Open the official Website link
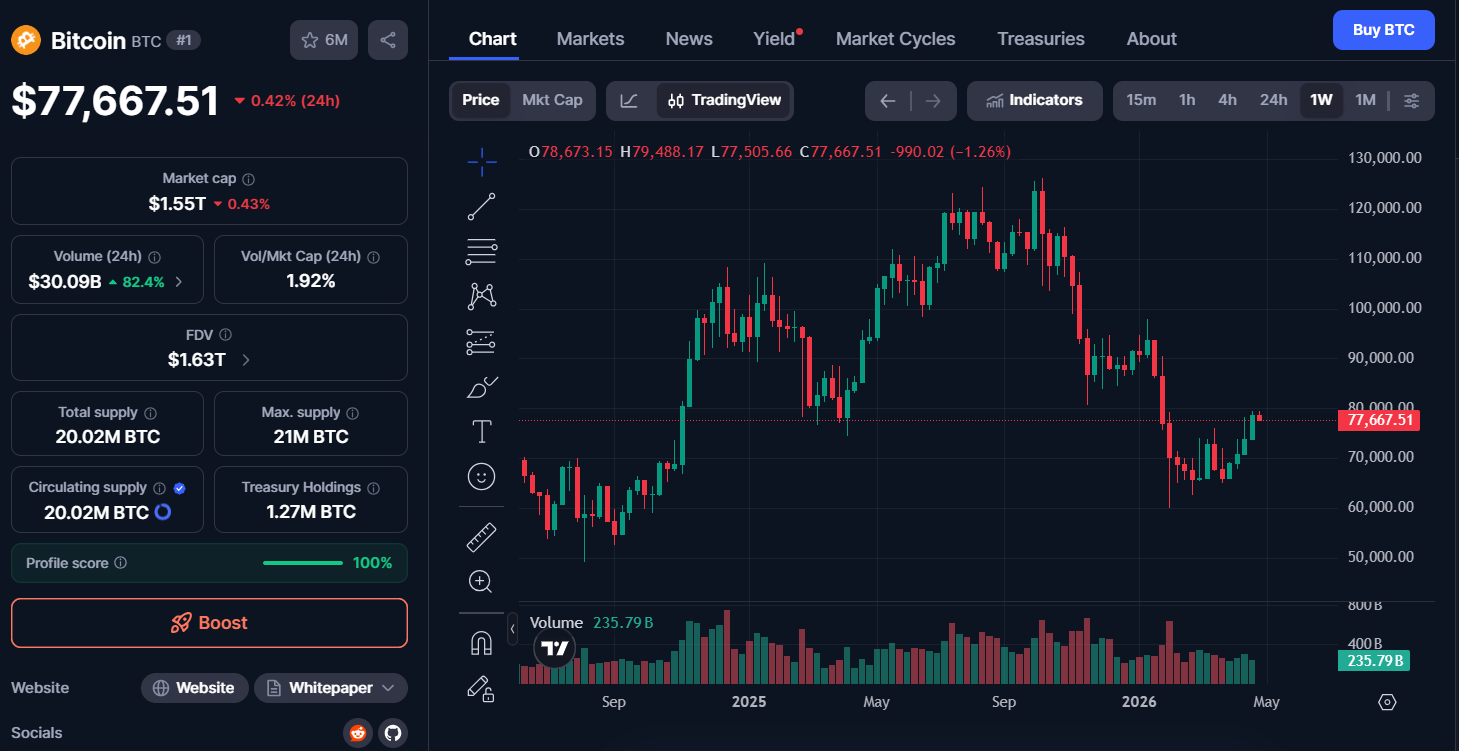Image resolution: width=1459 pixels, height=751 pixels. pyautogui.click(x=195, y=688)
